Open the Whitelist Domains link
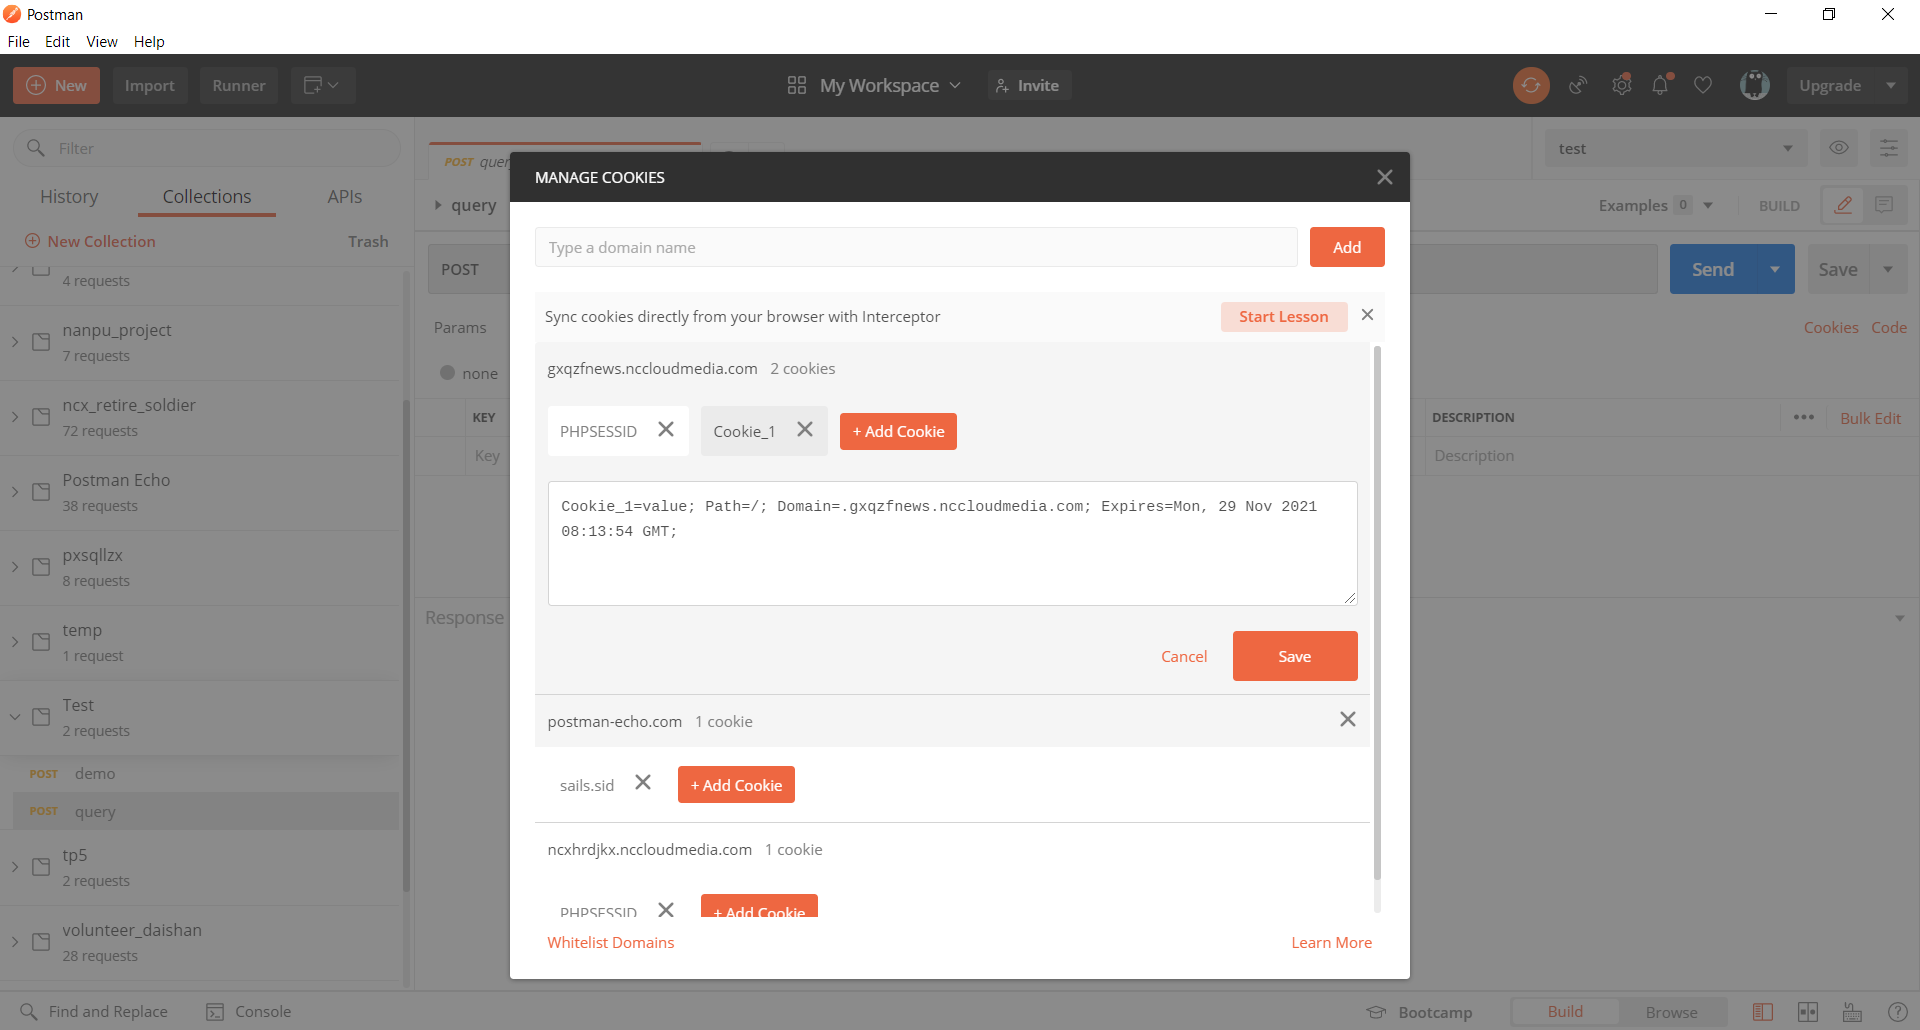 (611, 942)
